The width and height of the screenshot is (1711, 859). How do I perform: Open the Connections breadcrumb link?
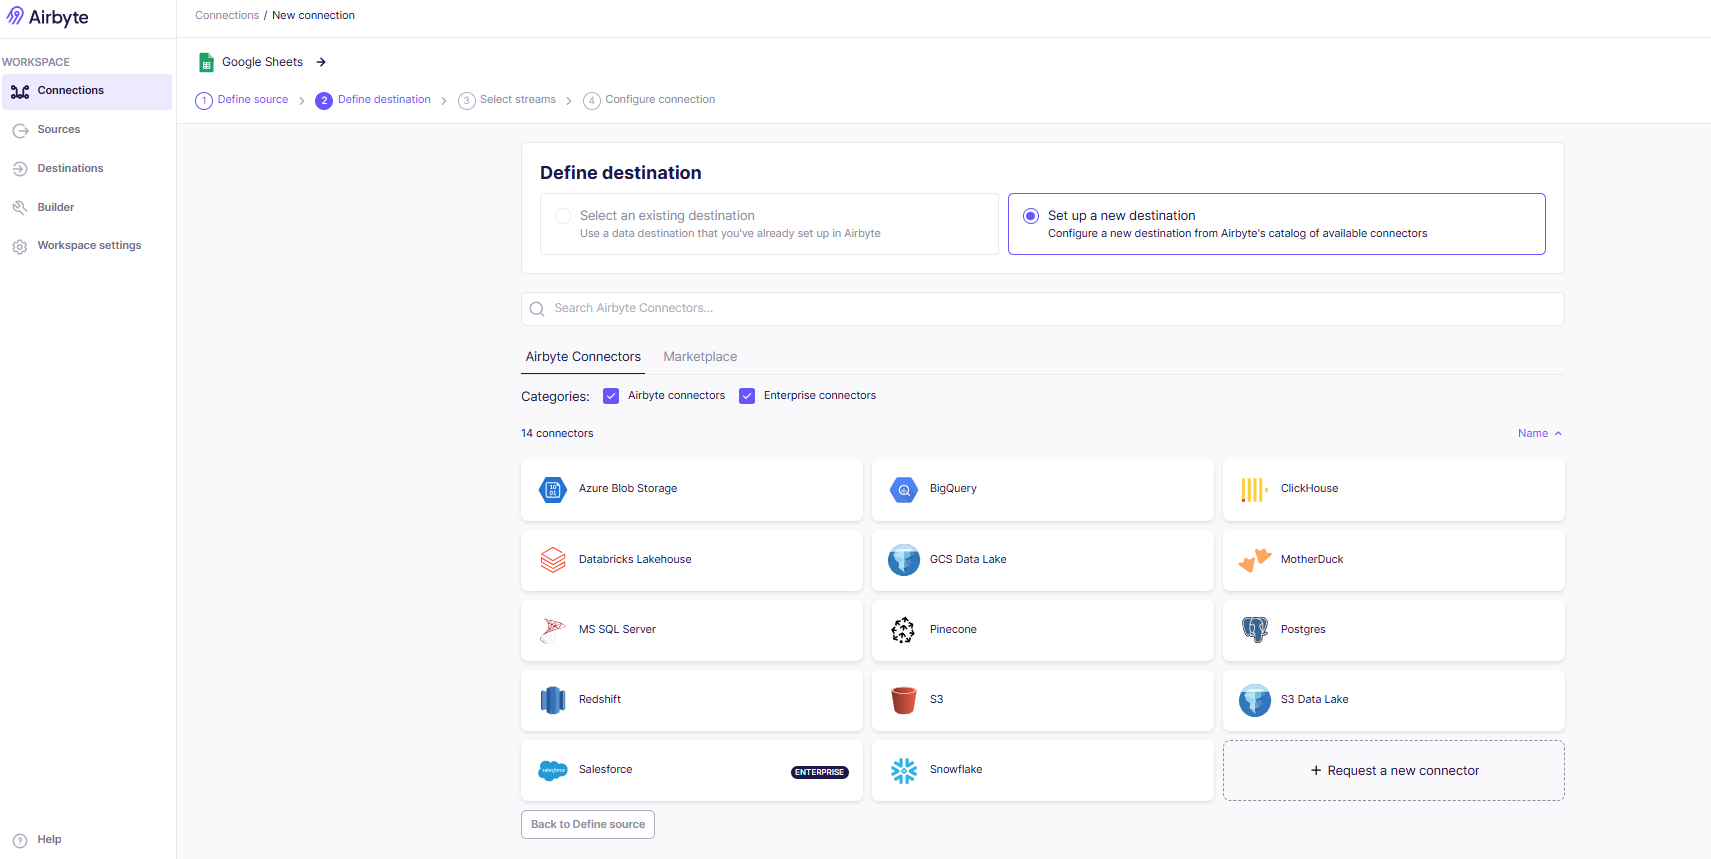pos(227,16)
